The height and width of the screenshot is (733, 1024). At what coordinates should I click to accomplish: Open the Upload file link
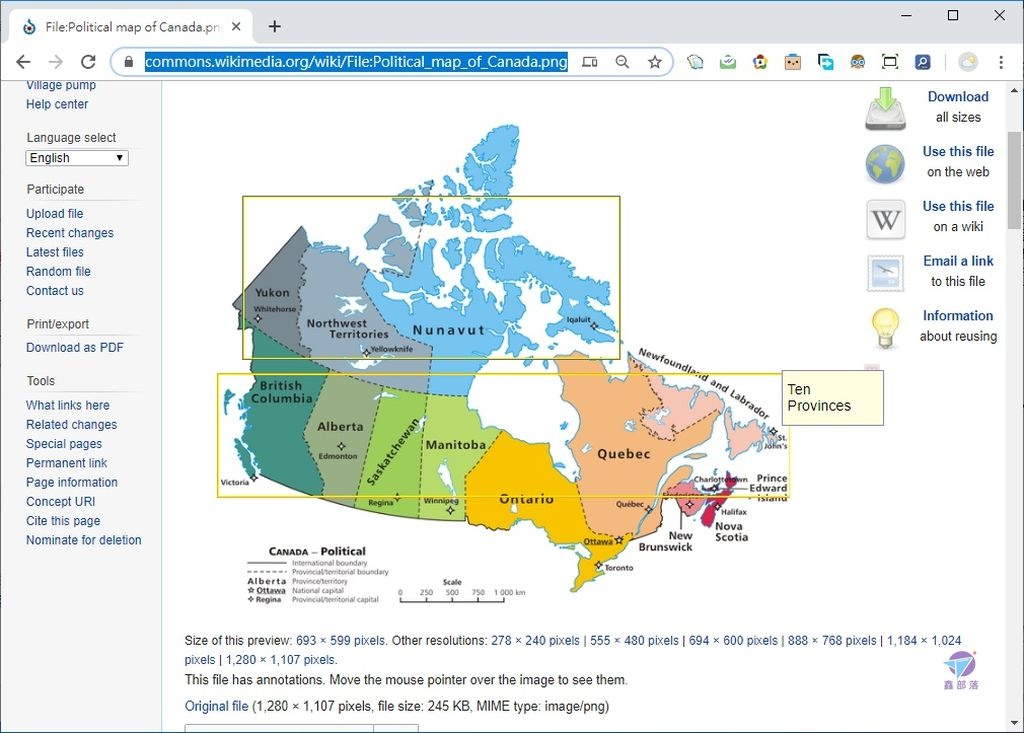[55, 214]
